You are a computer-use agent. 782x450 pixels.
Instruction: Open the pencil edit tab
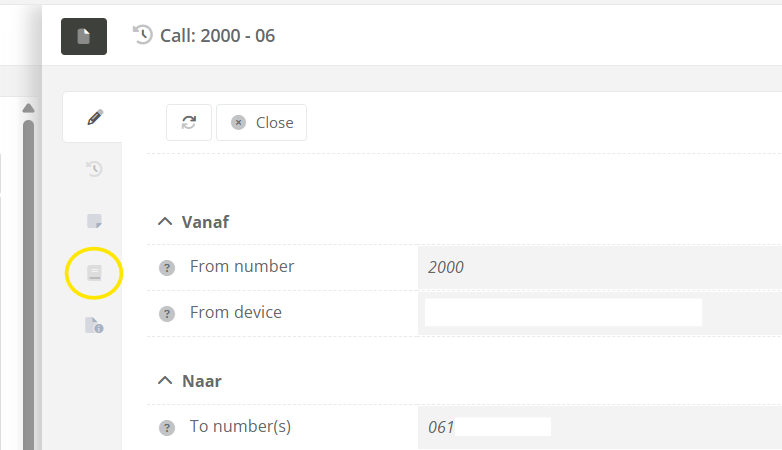click(x=94, y=117)
